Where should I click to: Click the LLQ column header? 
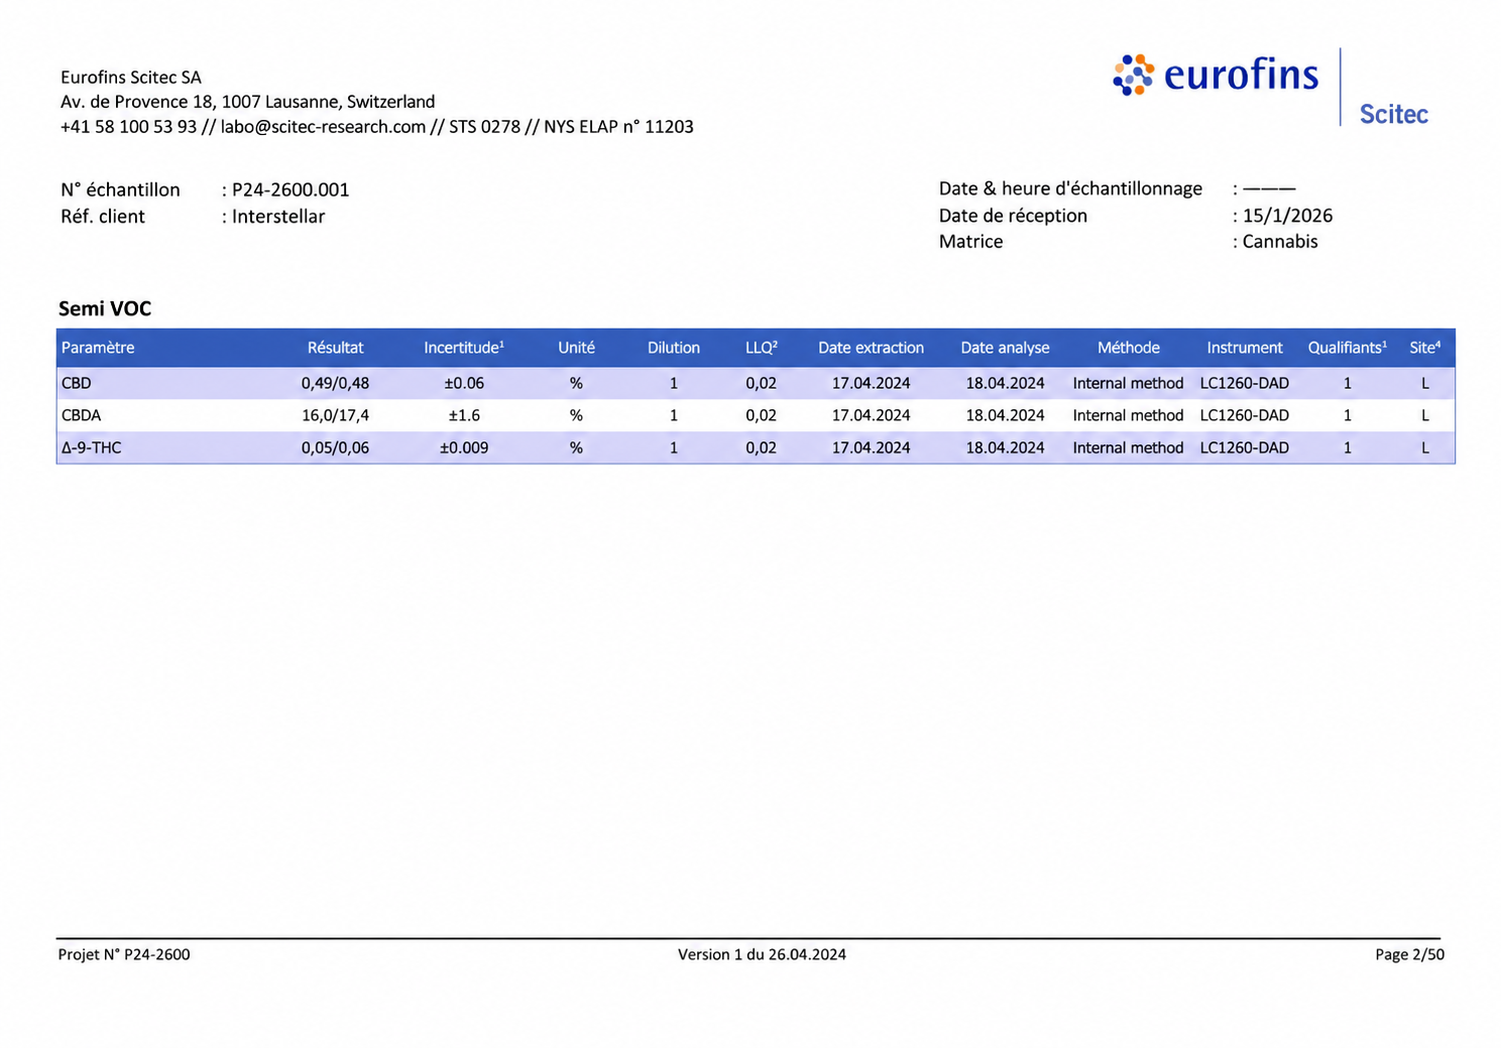[x=761, y=348]
